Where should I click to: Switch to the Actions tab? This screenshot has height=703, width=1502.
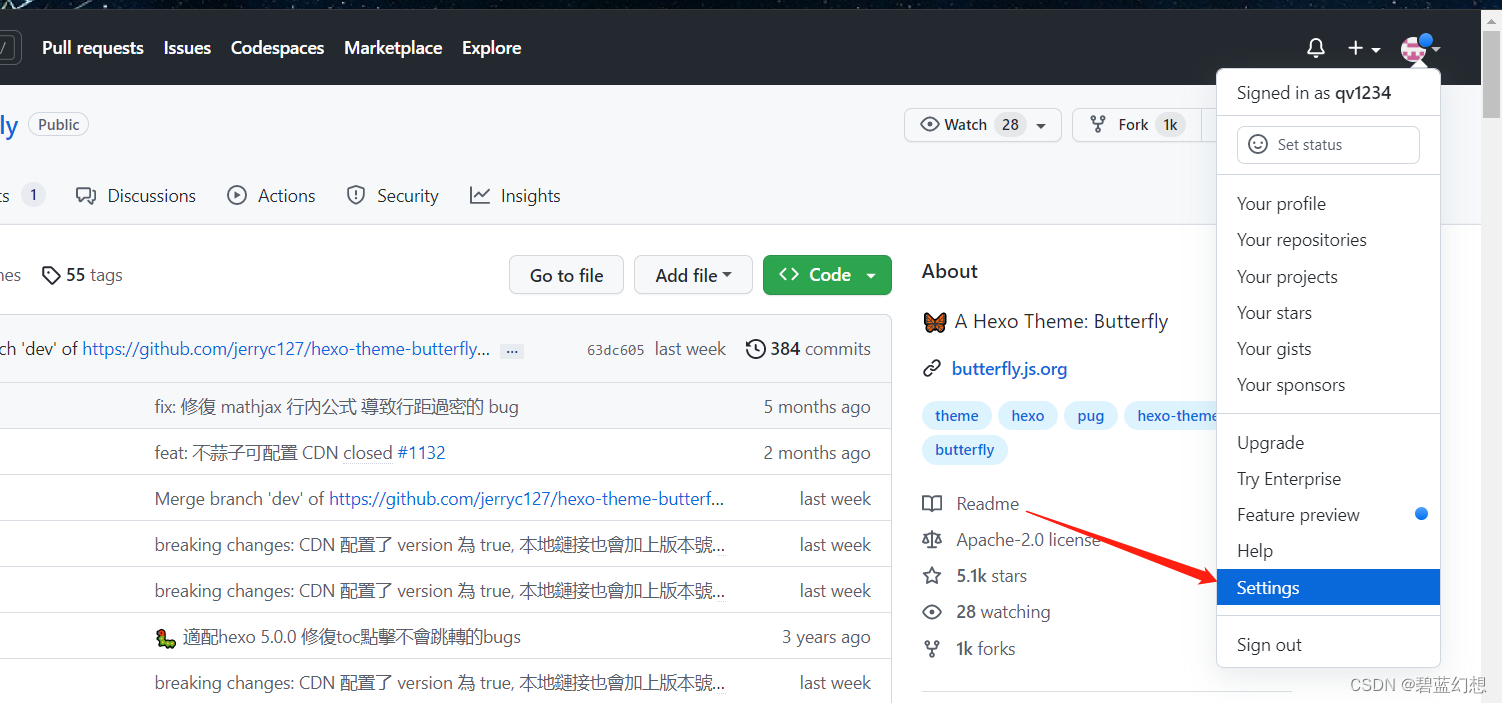(271, 196)
